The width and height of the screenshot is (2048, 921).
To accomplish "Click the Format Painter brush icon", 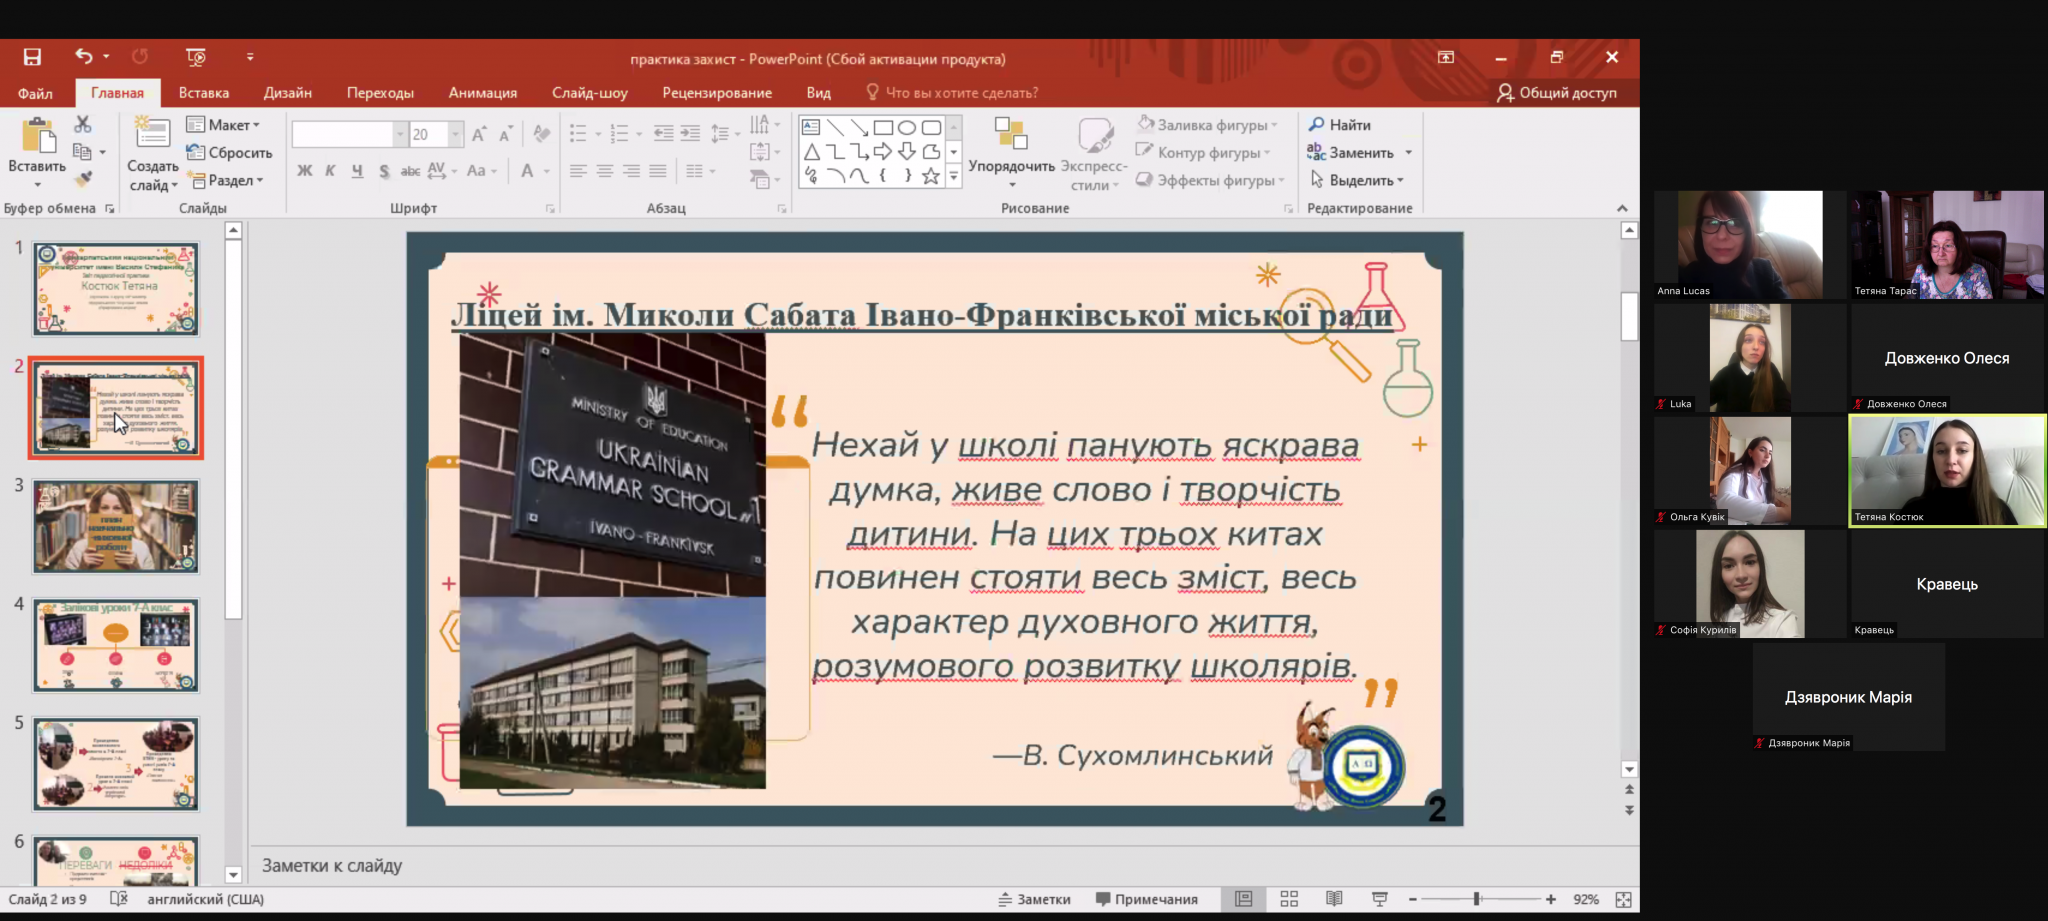I will 83,178.
